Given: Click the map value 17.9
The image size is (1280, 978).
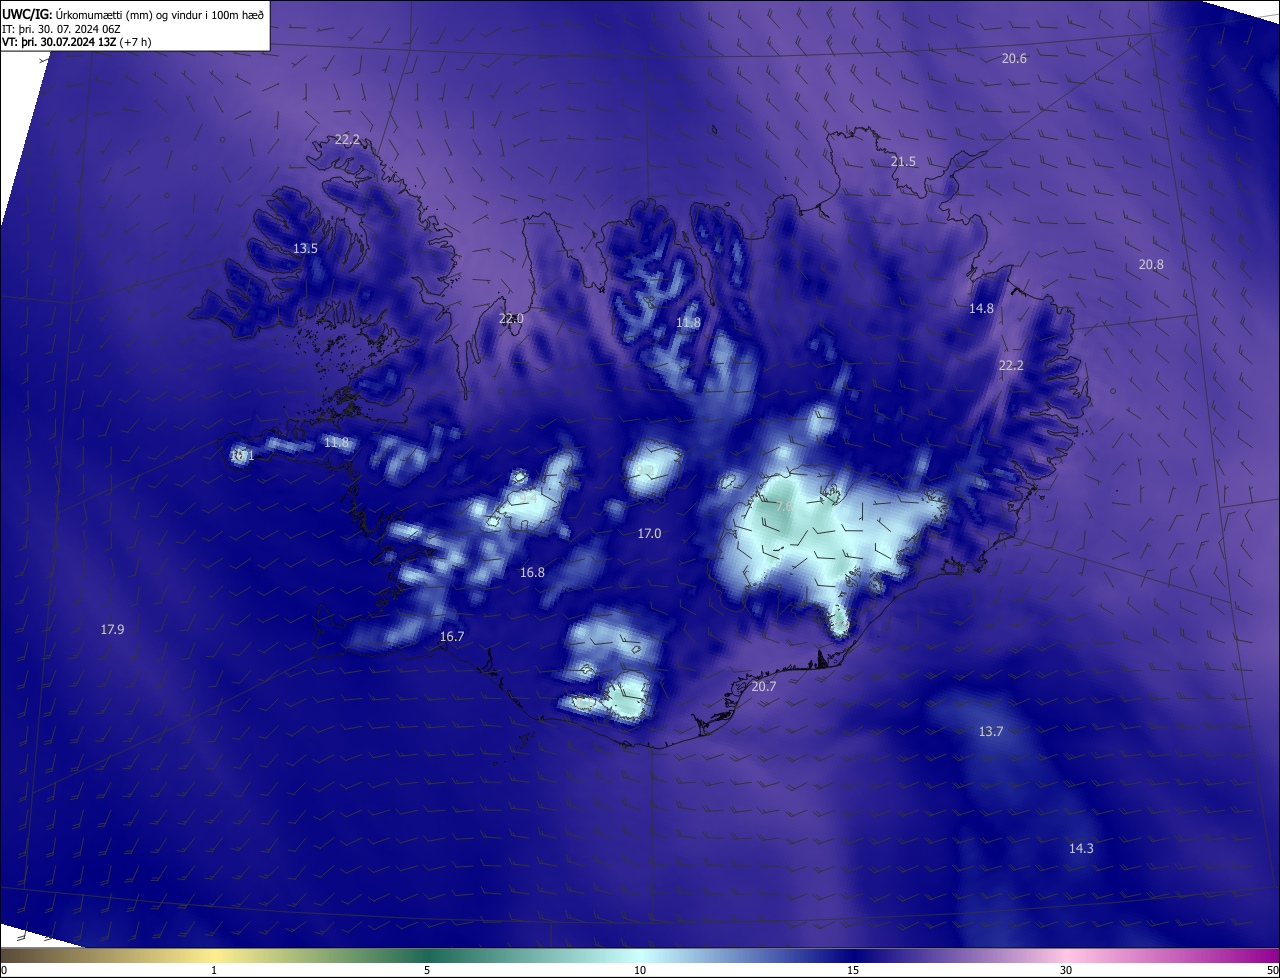Looking at the screenshot, I should [112, 630].
